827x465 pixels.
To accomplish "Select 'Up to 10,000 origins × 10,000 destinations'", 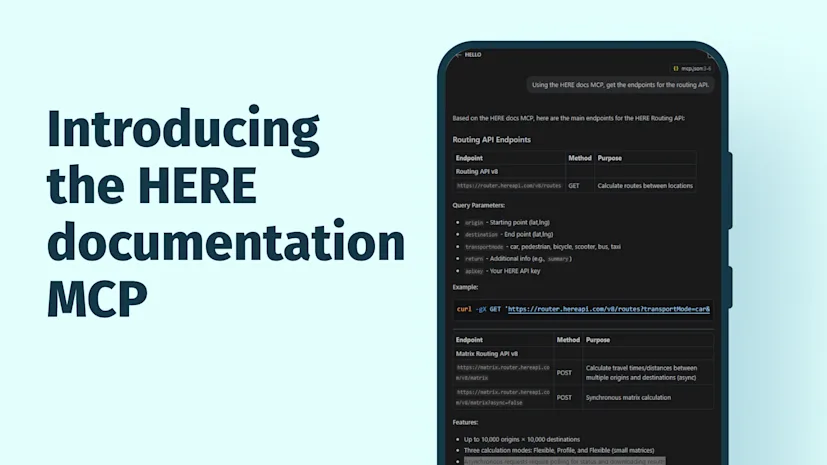I will pyautogui.click(x=522, y=439).
